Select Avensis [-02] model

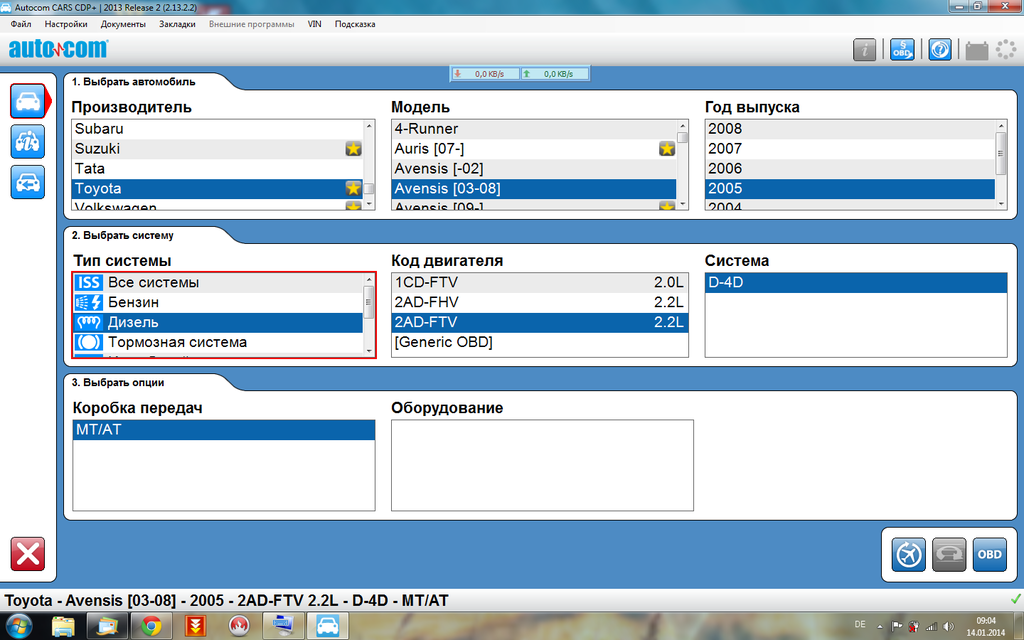(x=534, y=168)
